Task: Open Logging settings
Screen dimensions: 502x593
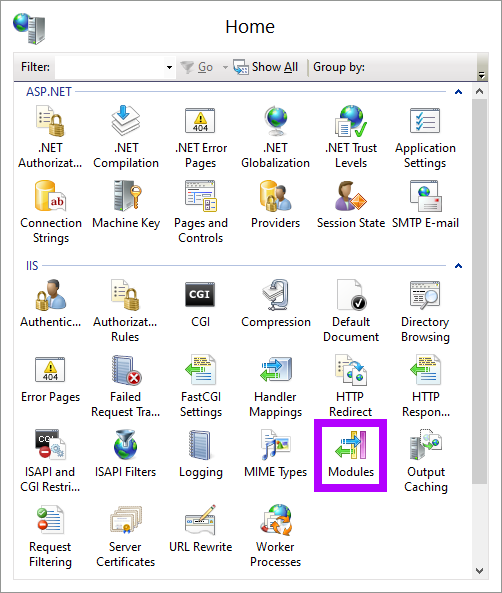Action: 200,454
